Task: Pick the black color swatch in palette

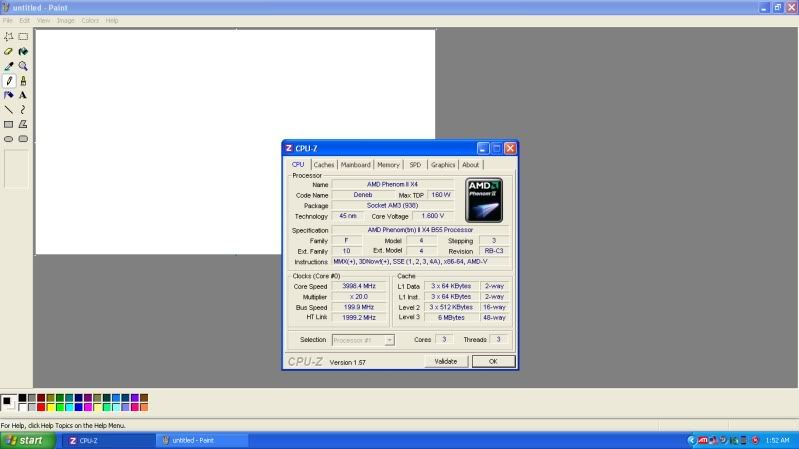Action: point(22,398)
